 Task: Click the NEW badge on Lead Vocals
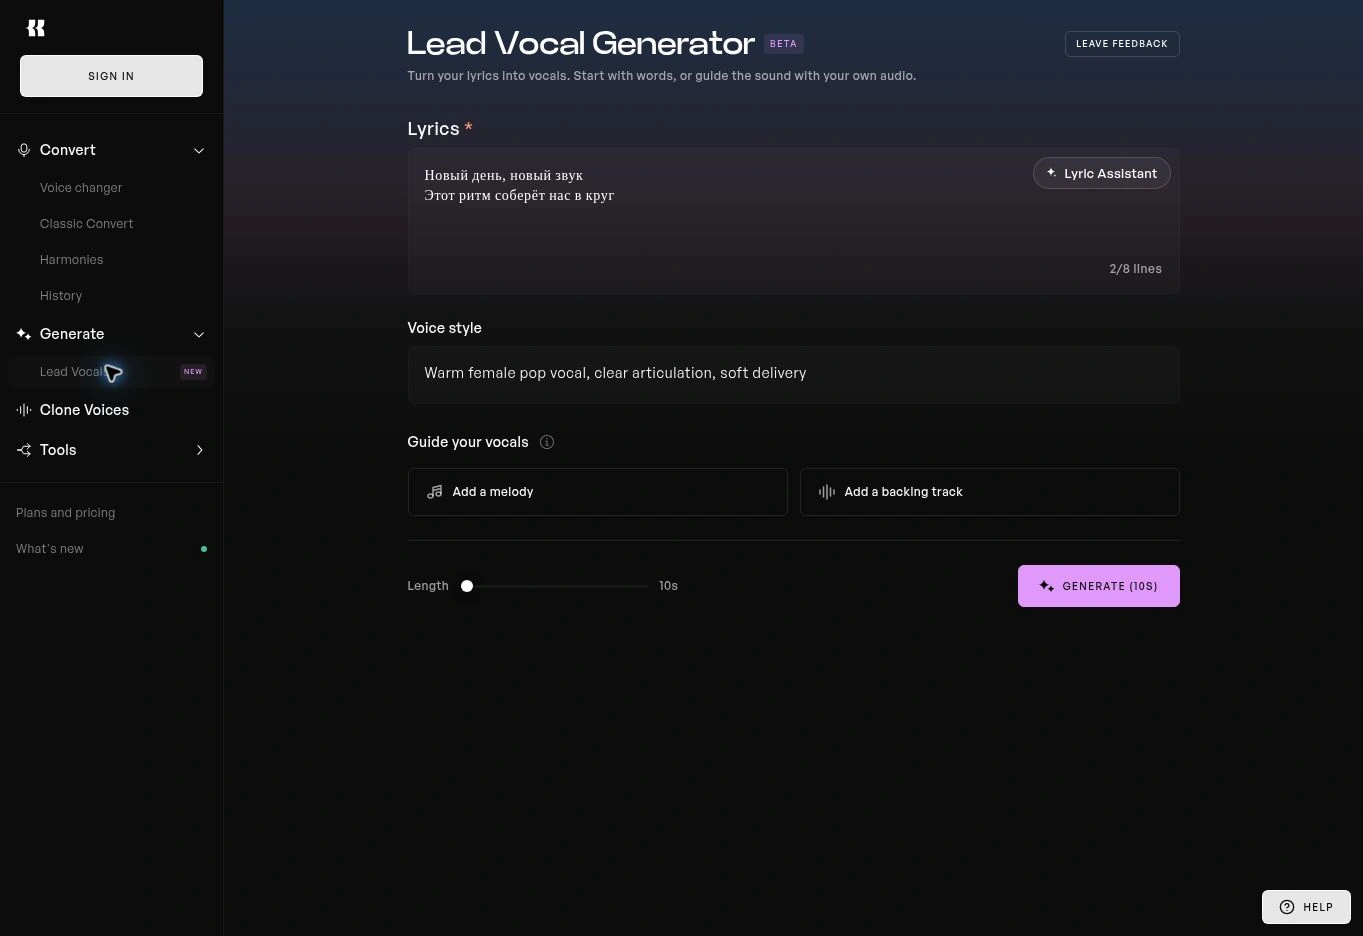click(x=193, y=371)
